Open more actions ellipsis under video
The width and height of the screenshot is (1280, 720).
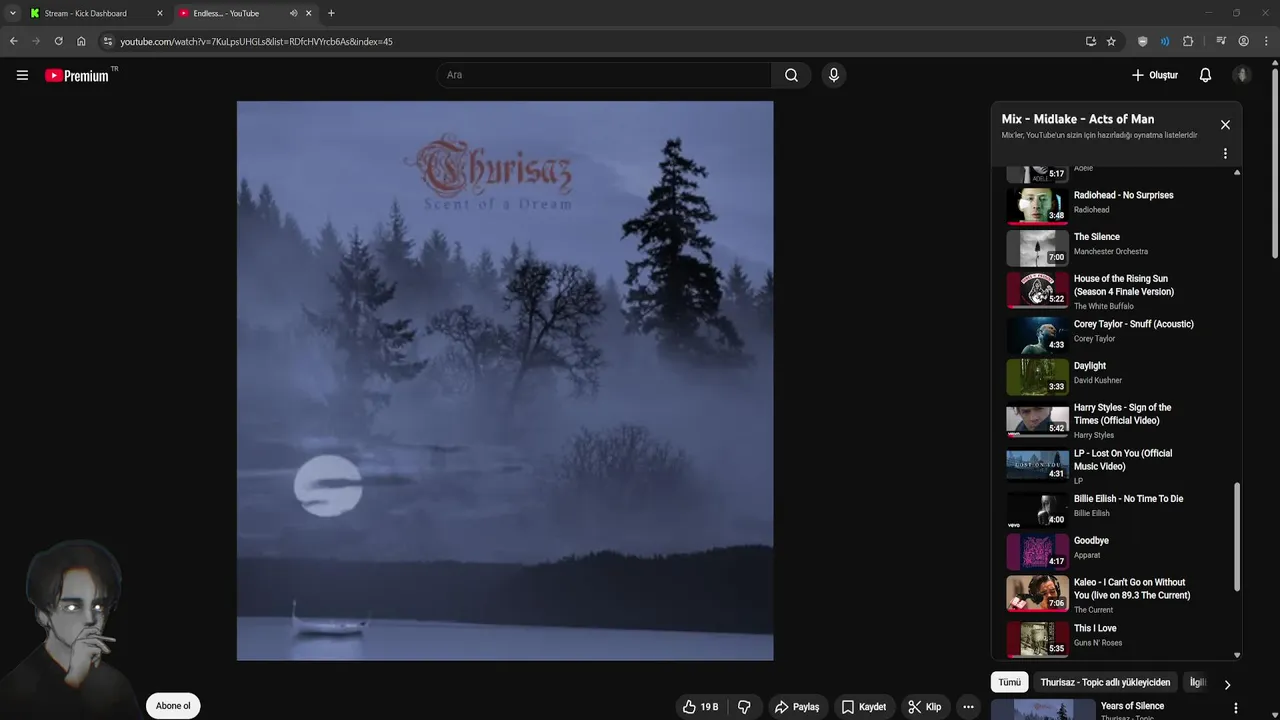coord(968,706)
